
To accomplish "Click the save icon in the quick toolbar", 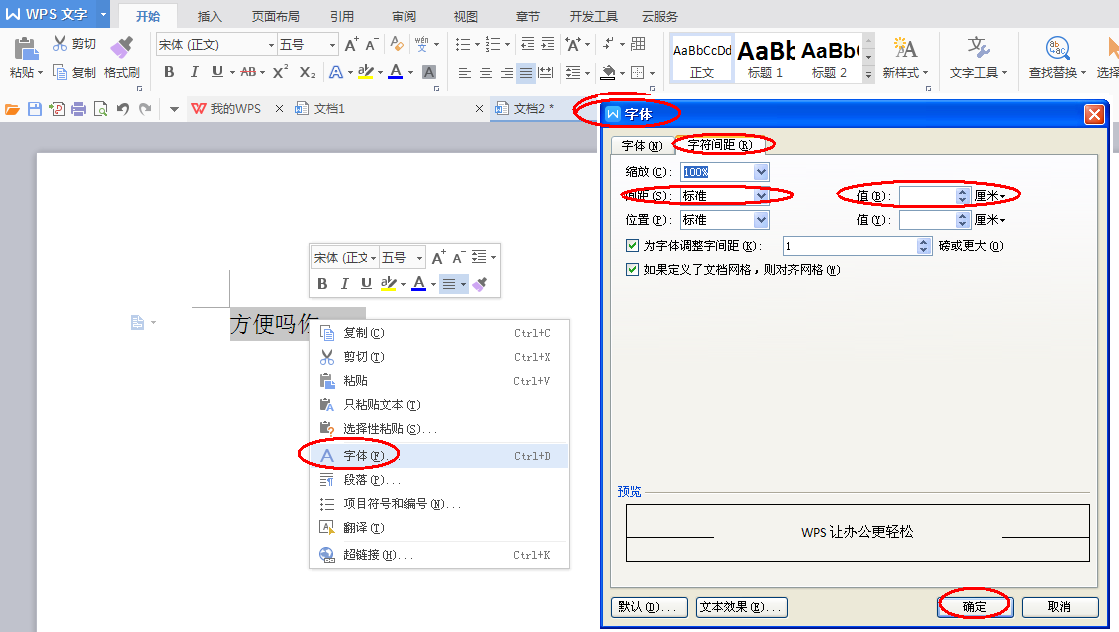I will click(35, 109).
